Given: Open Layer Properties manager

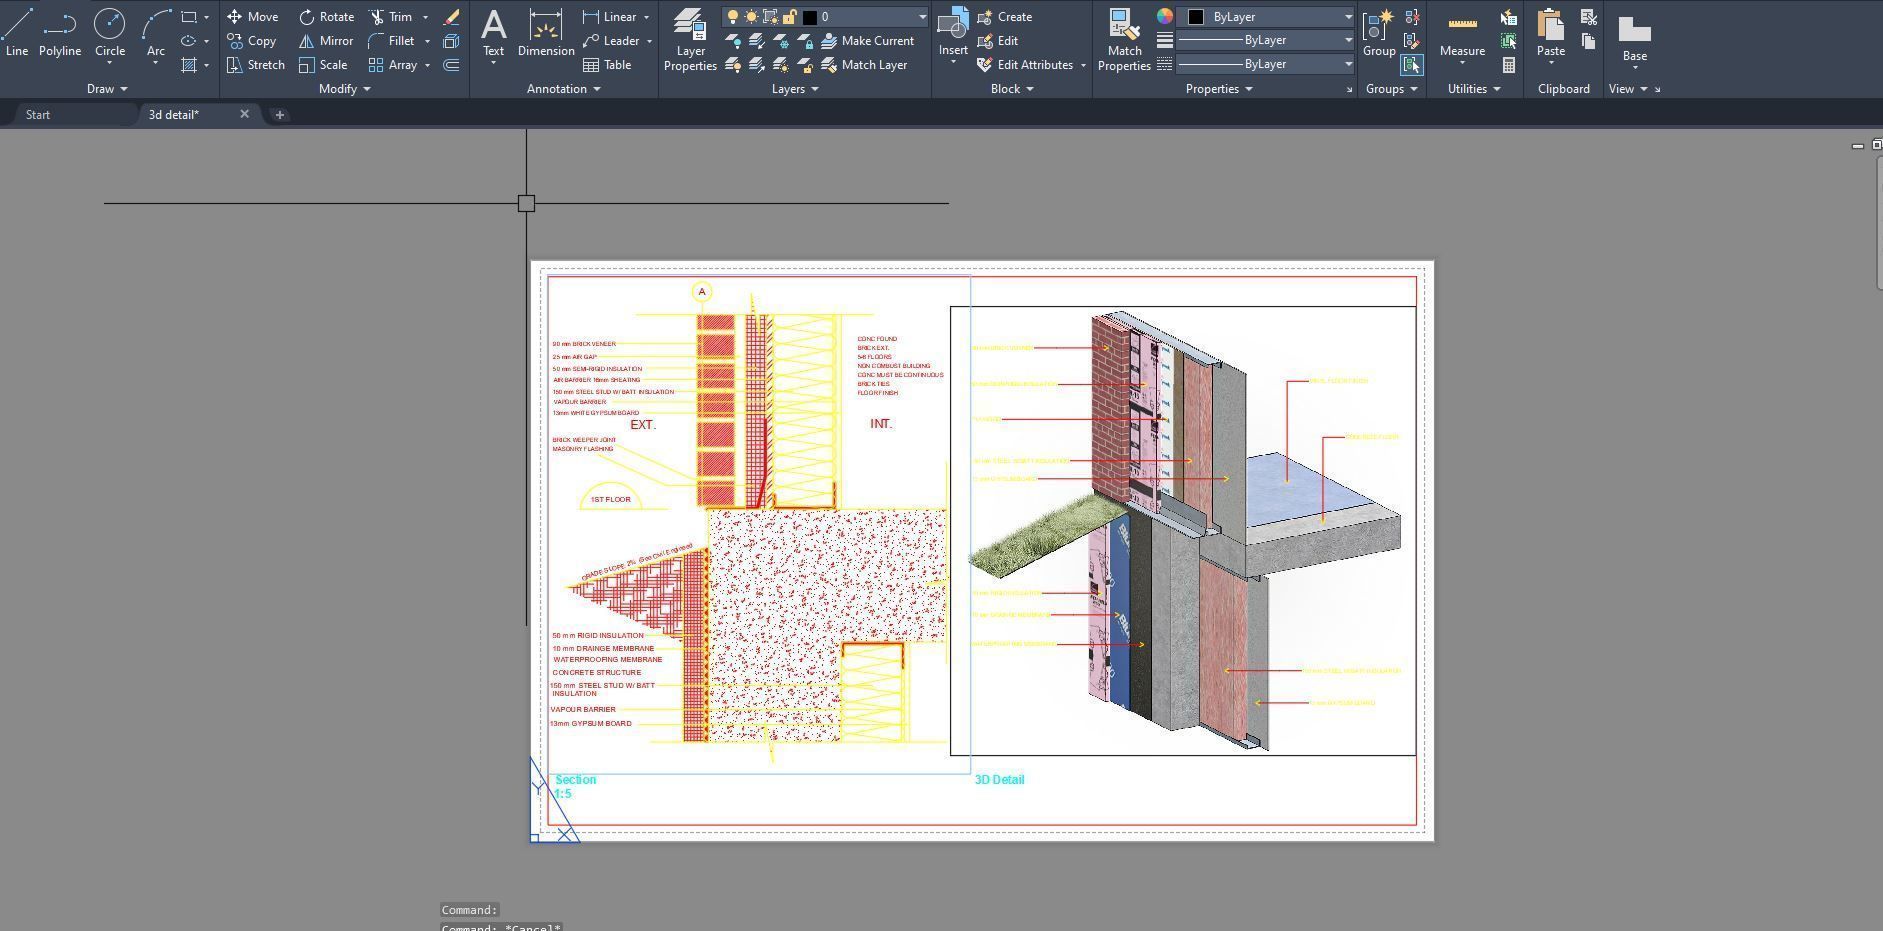Looking at the screenshot, I should 690,40.
